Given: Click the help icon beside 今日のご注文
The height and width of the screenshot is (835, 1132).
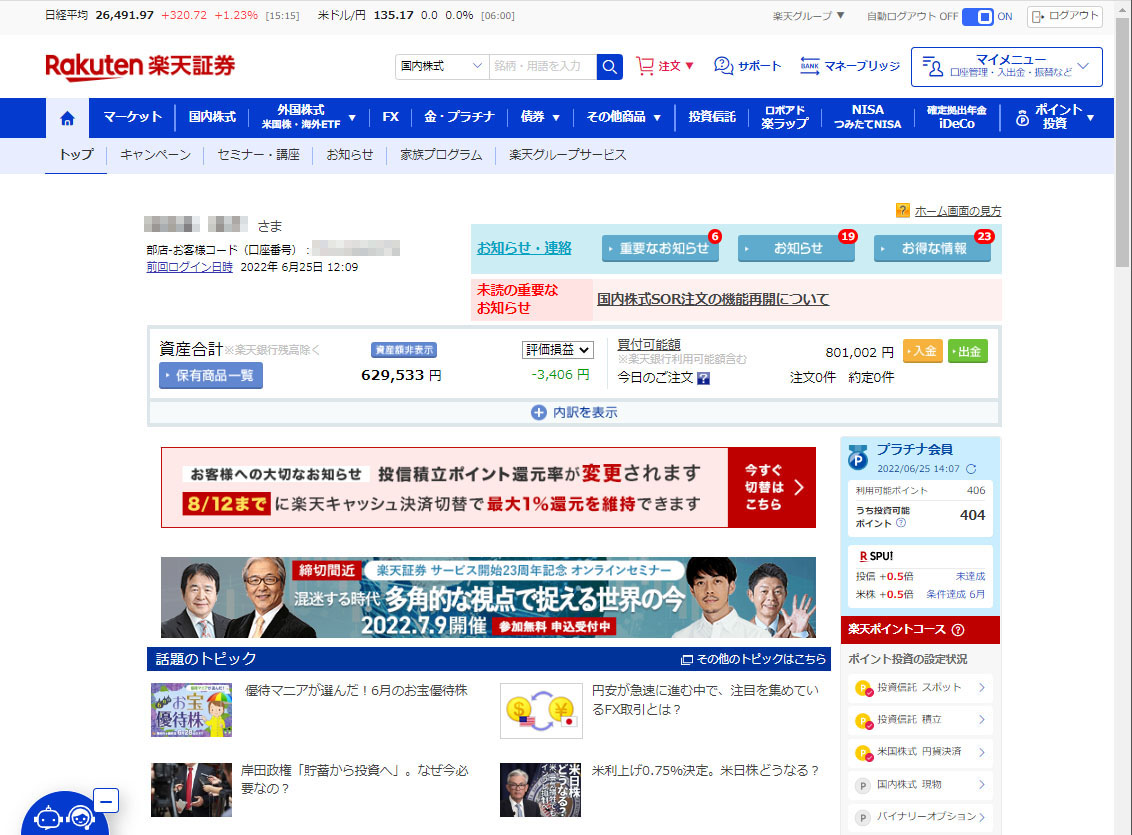Looking at the screenshot, I should coord(703,378).
